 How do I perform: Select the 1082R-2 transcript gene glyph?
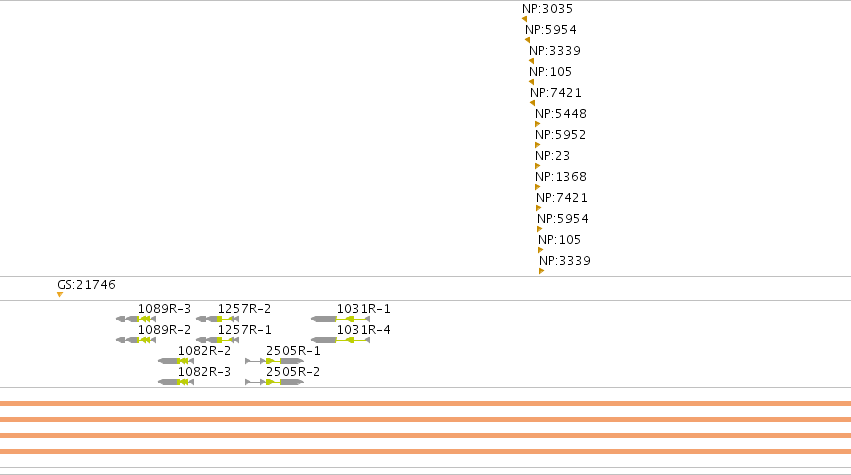176,361
